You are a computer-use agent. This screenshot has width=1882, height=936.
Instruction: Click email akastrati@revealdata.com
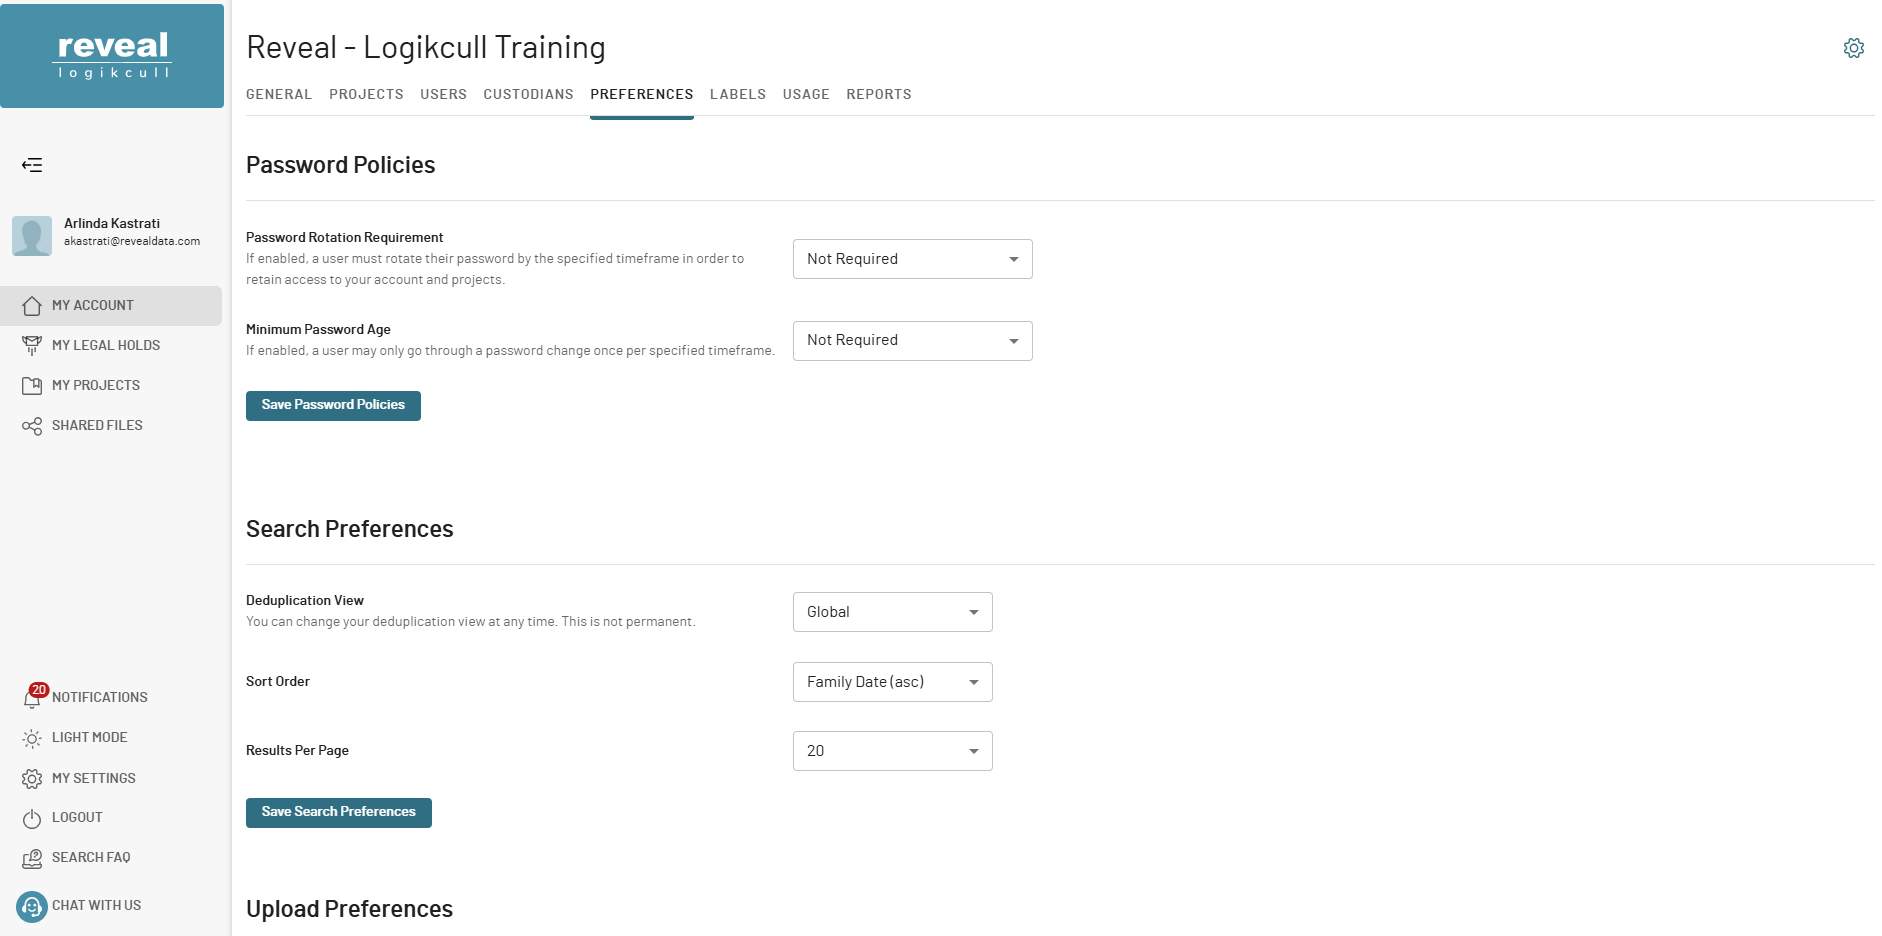pyautogui.click(x=132, y=241)
